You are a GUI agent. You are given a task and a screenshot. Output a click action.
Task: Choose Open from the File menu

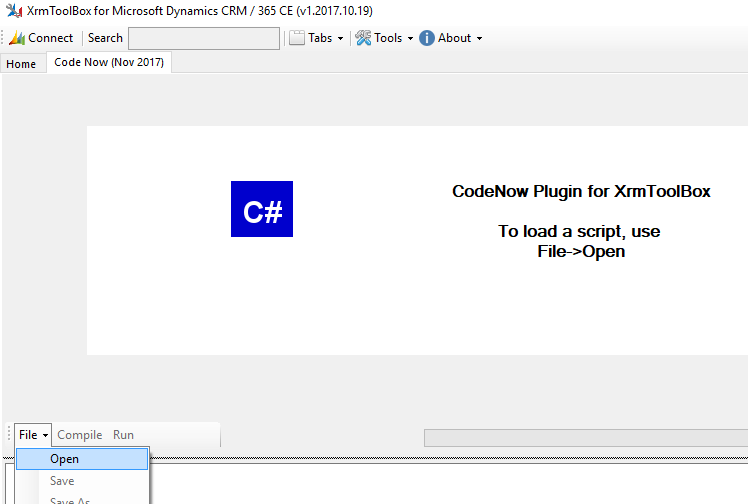coord(65,459)
